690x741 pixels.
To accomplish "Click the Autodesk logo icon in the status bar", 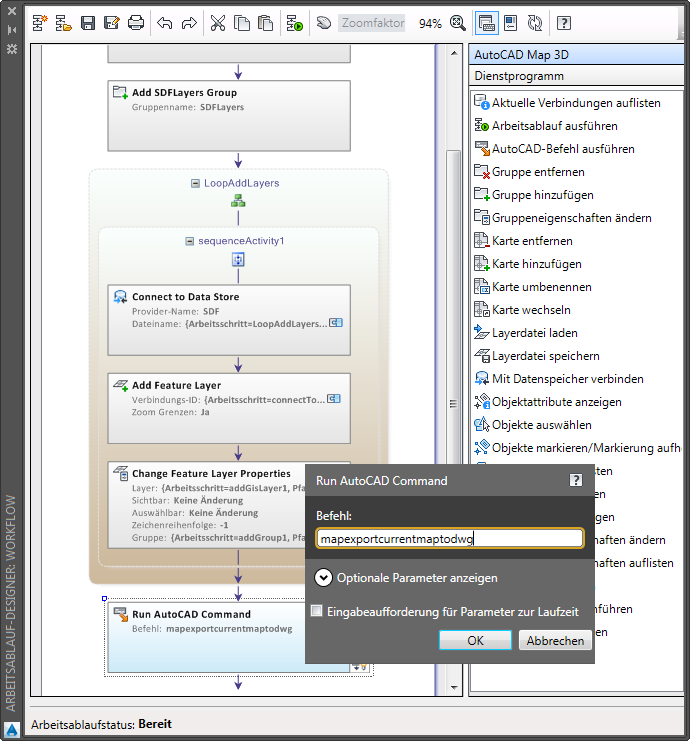I will click(x=12, y=730).
